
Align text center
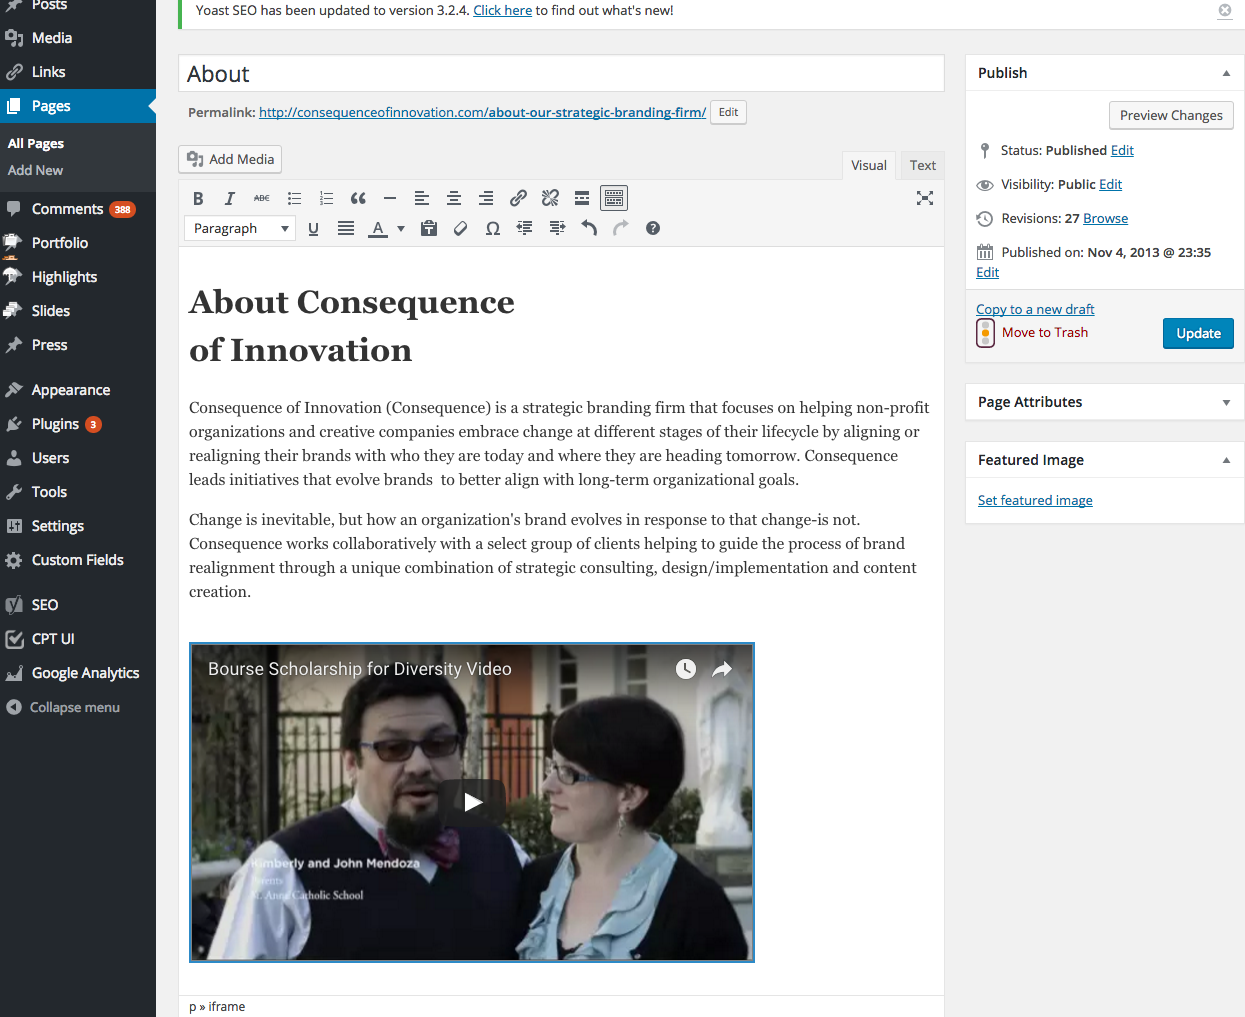454,198
